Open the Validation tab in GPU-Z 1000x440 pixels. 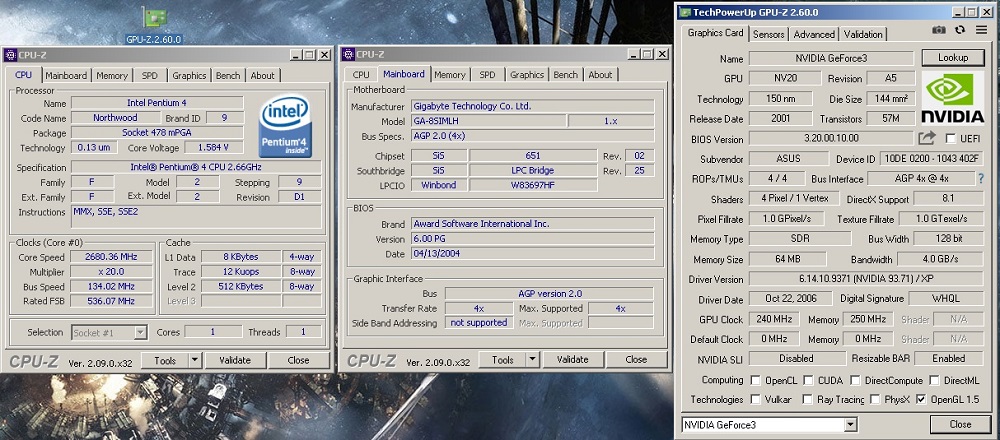[863, 34]
